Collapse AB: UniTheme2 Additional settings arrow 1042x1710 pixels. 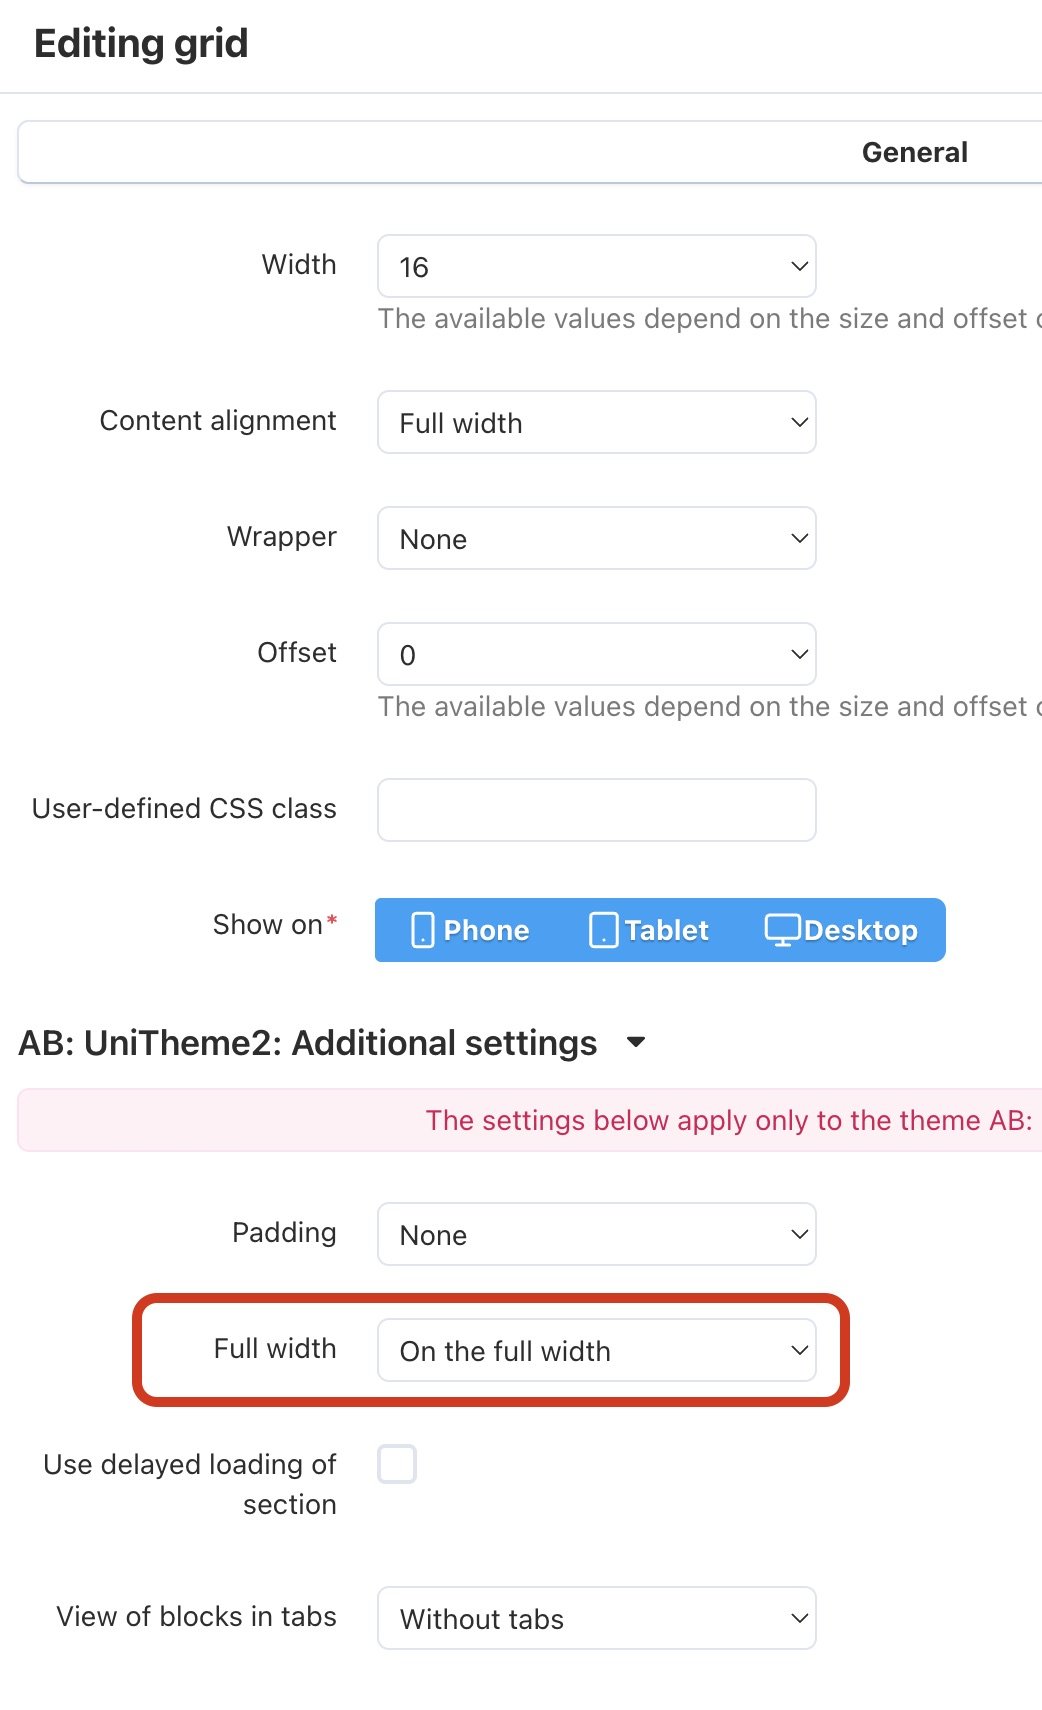click(x=635, y=1043)
